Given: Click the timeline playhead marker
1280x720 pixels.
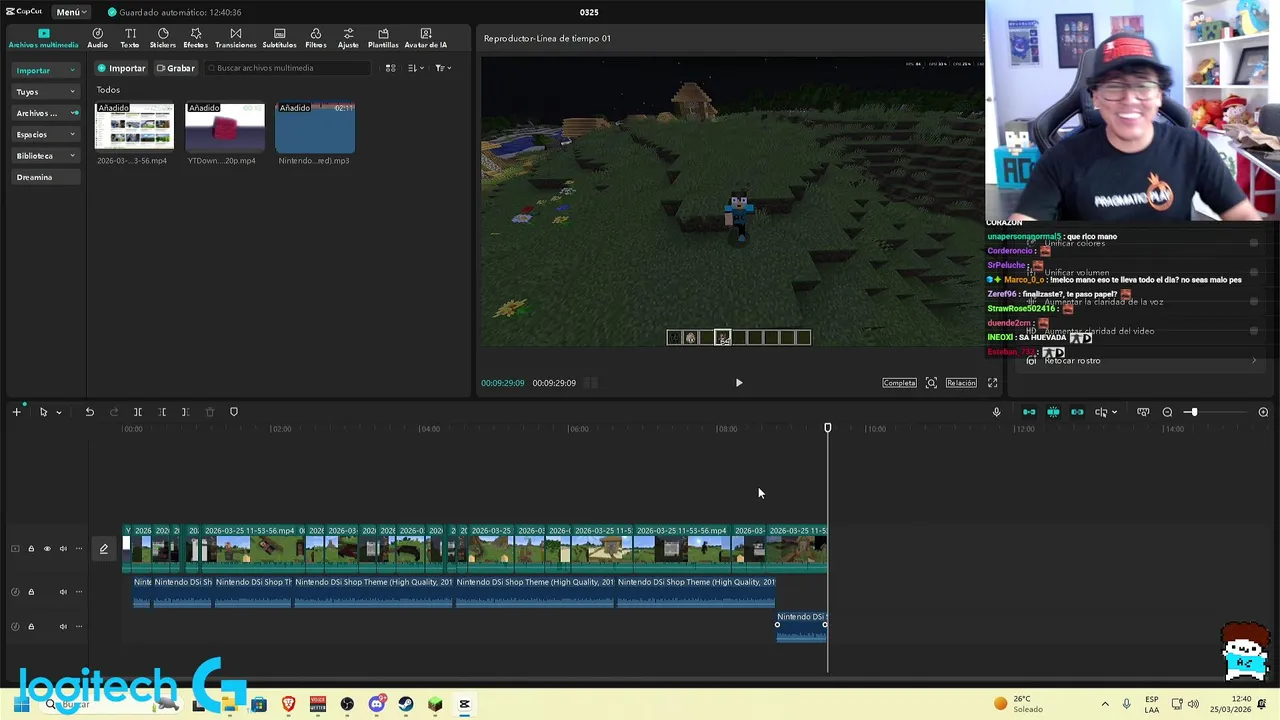Looking at the screenshot, I should coord(828,428).
